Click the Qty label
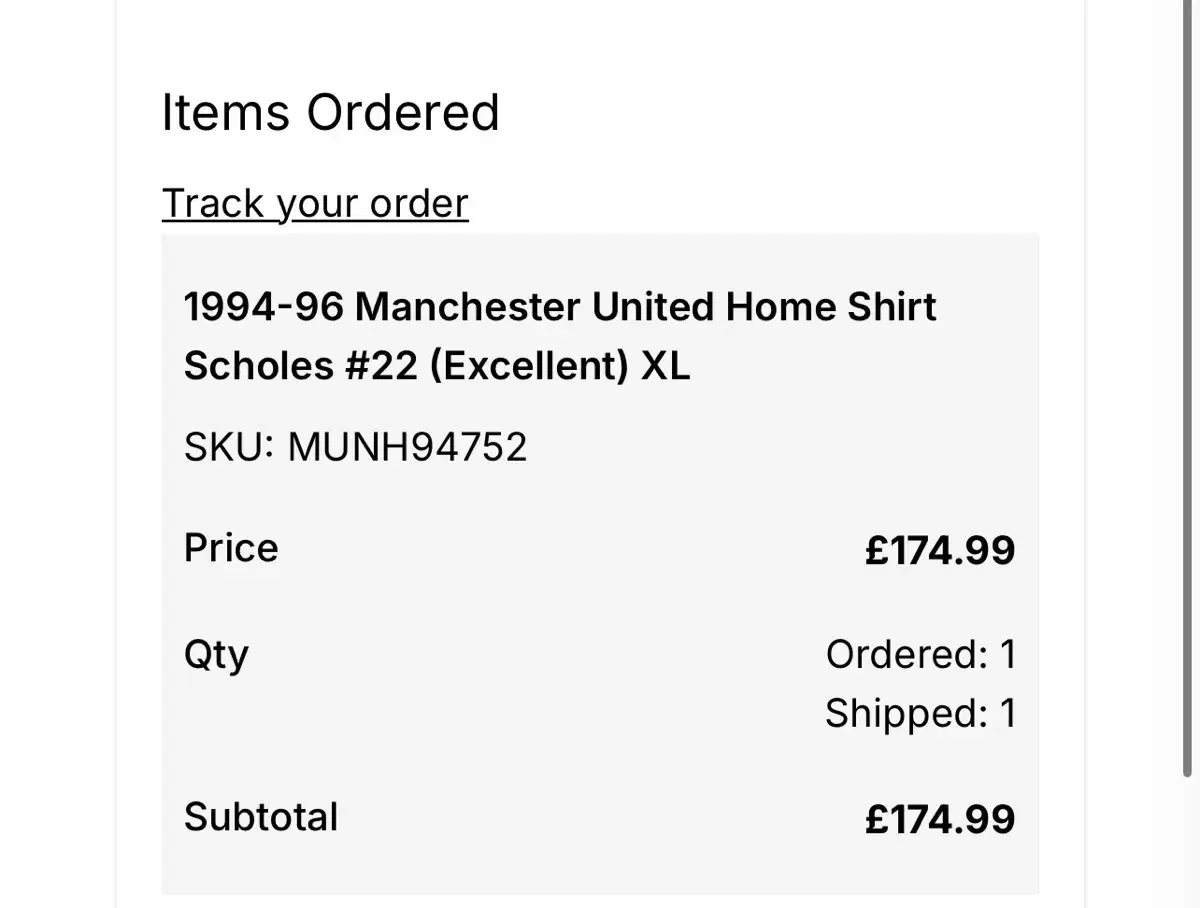Viewport: 1200px width, 908px height. (216, 656)
